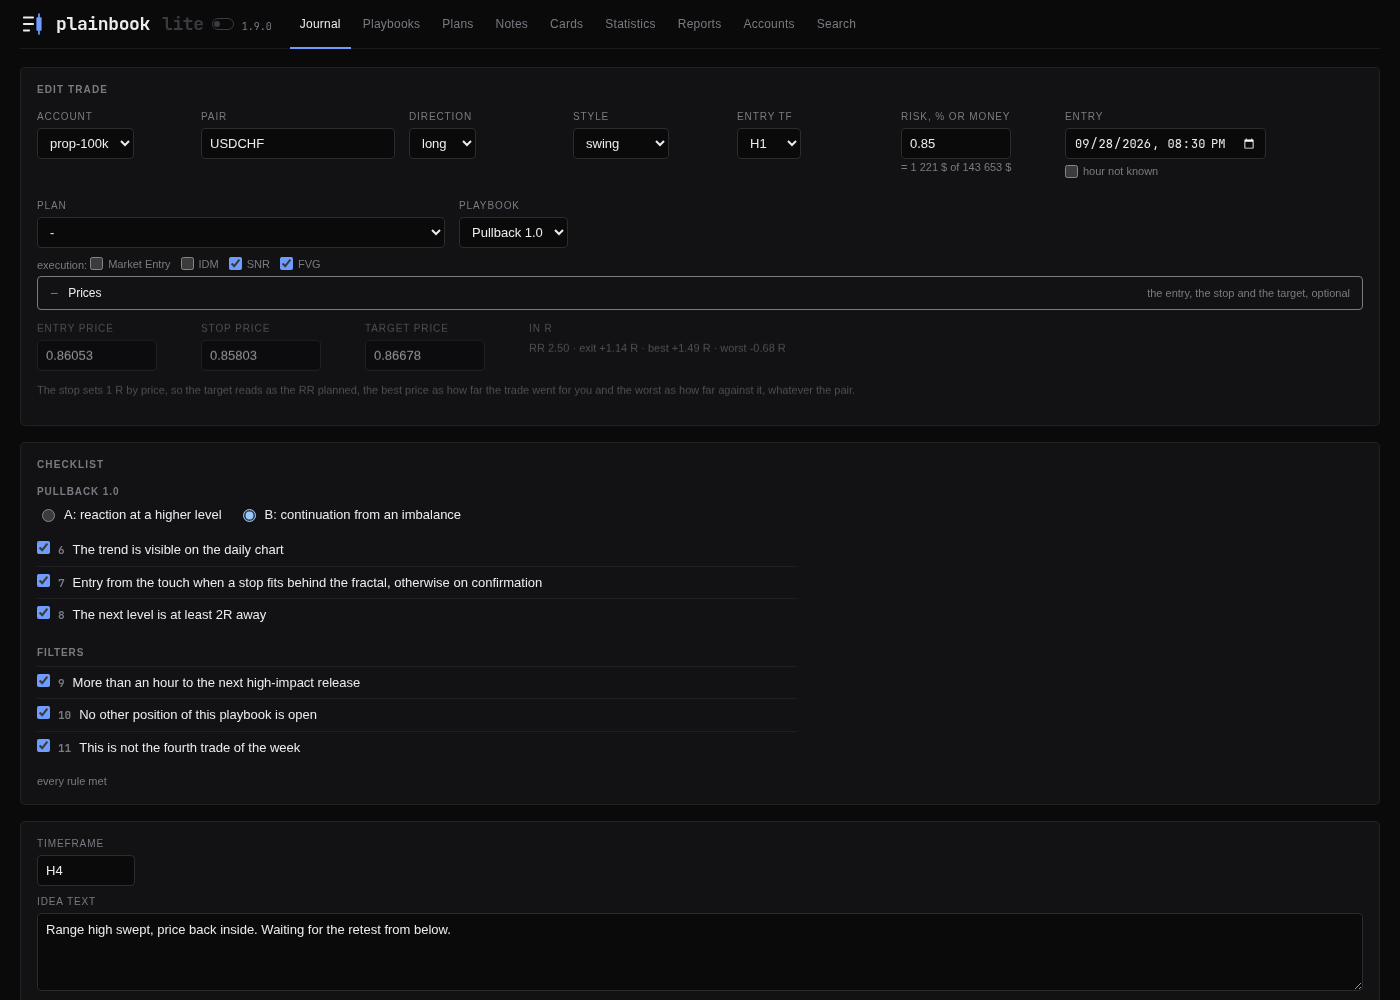Uncheck 'More than an hour to the next high-impact release'
This screenshot has width=1400, height=1000.
(x=43, y=681)
